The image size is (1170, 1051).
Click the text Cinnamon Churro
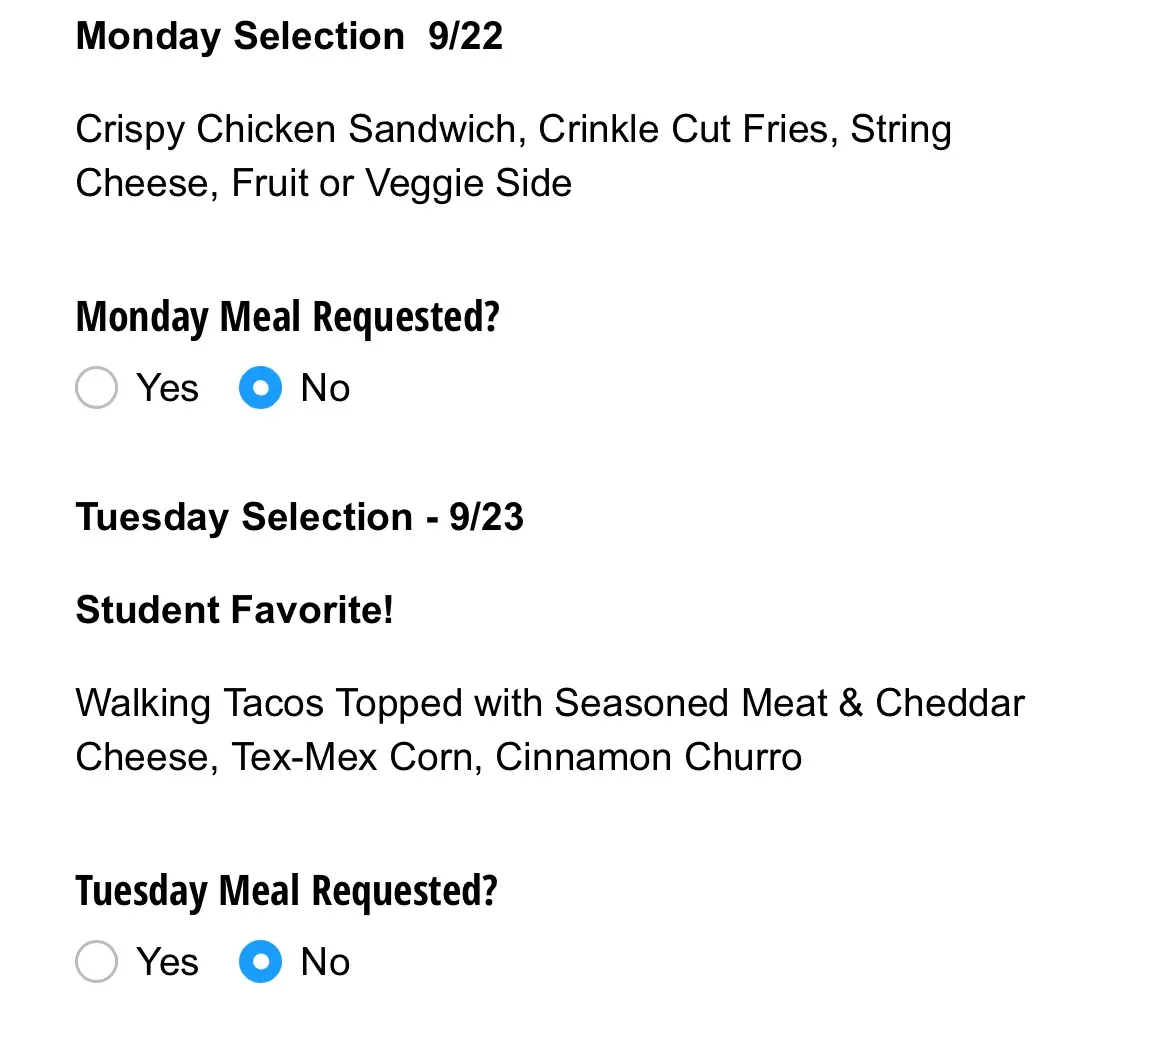648,757
